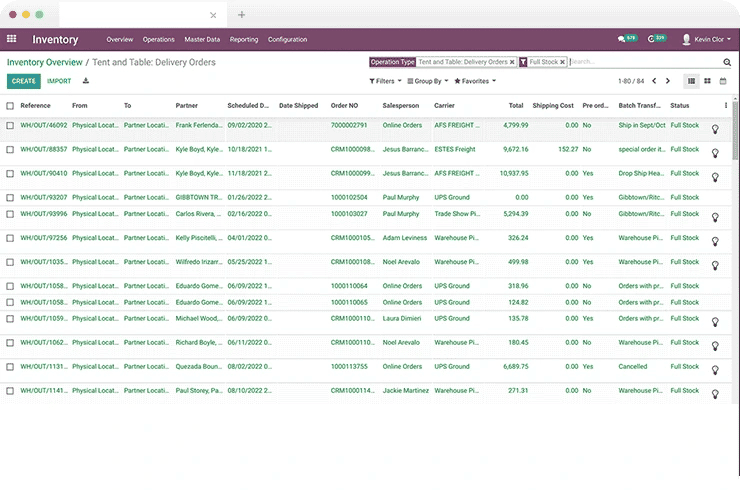Expand the Favorites dropdown

pyautogui.click(x=474, y=81)
